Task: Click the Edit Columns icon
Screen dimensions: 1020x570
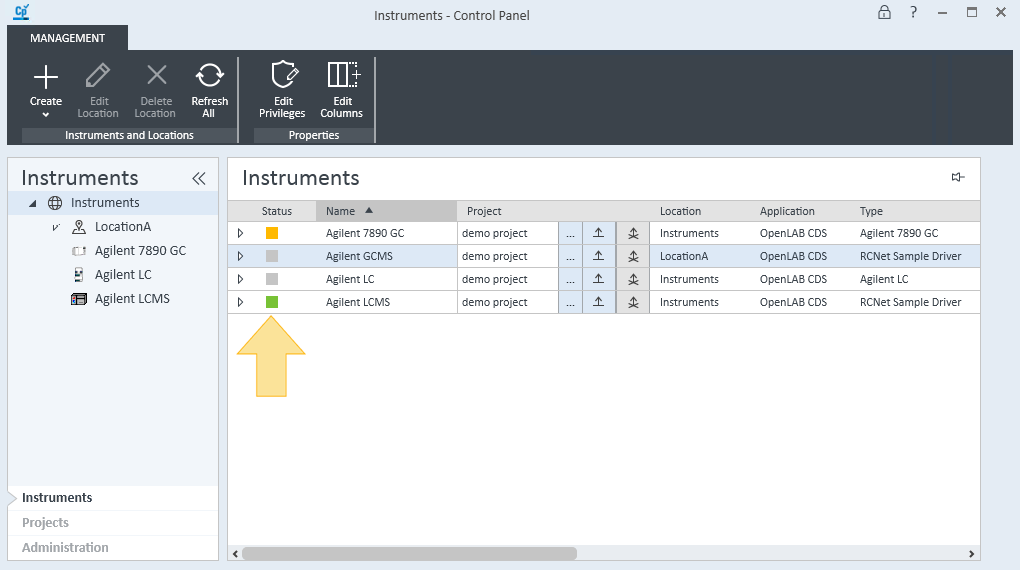Action: click(343, 75)
